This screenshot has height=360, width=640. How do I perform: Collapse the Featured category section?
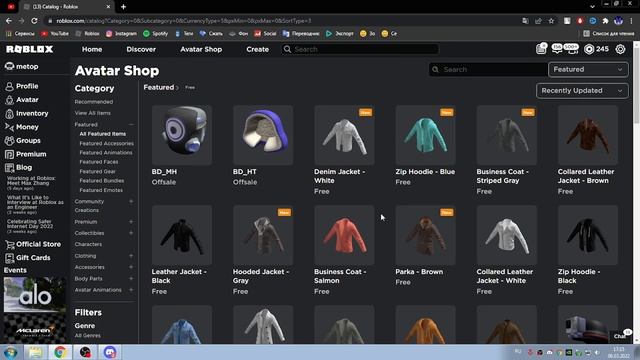(x=131, y=124)
